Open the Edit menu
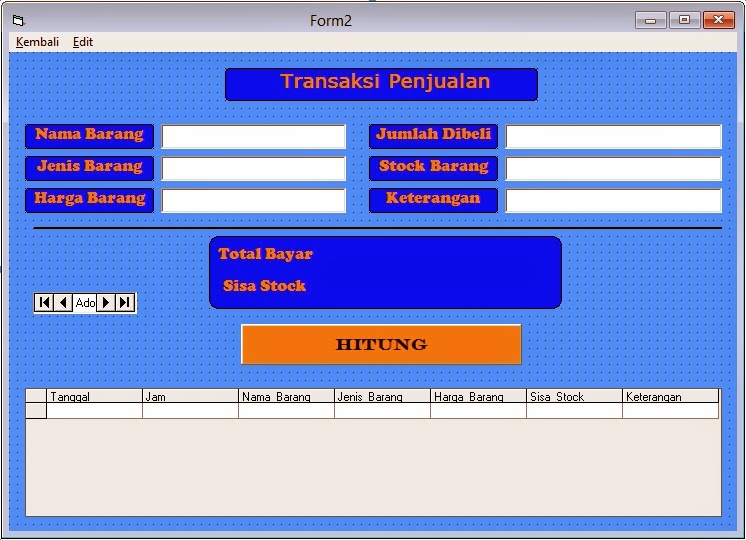The width and height of the screenshot is (746, 540). tap(83, 42)
